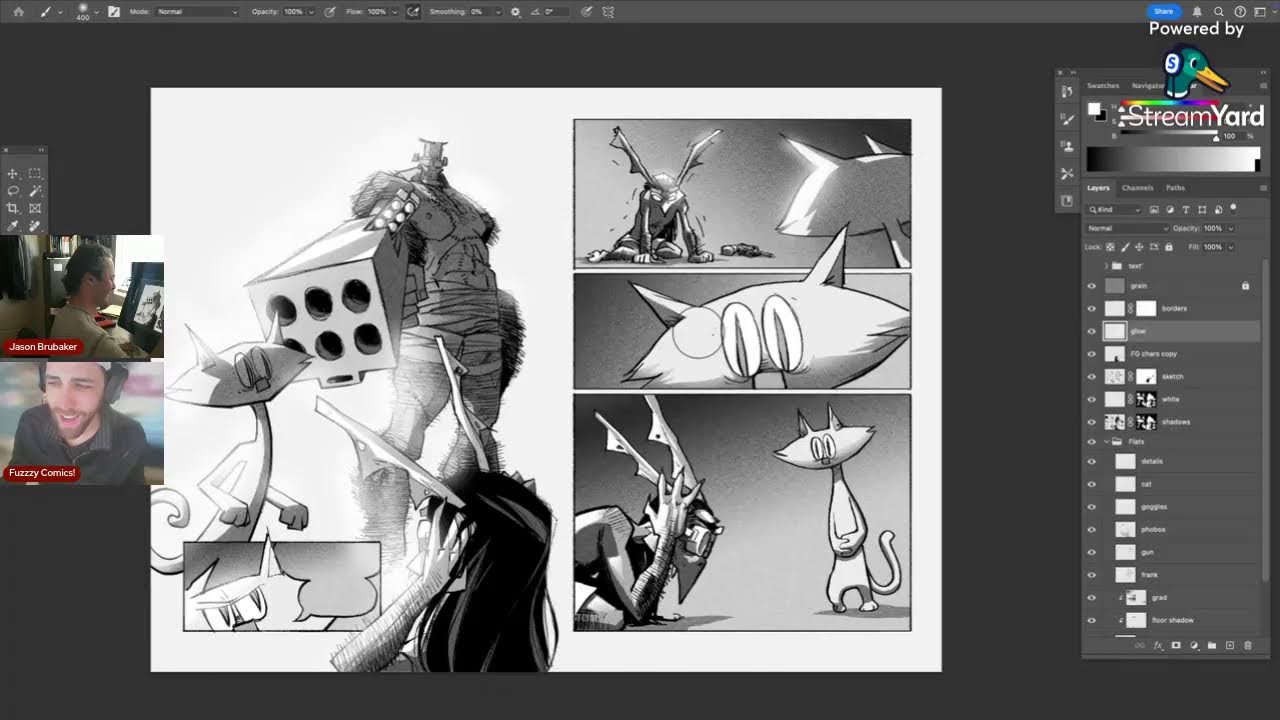1280x720 pixels.
Task: Click the Share button
Action: click(x=1163, y=12)
